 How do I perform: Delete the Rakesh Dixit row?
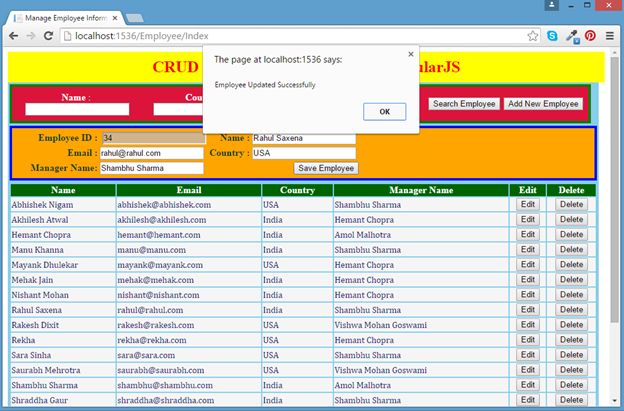tap(571, 325)
